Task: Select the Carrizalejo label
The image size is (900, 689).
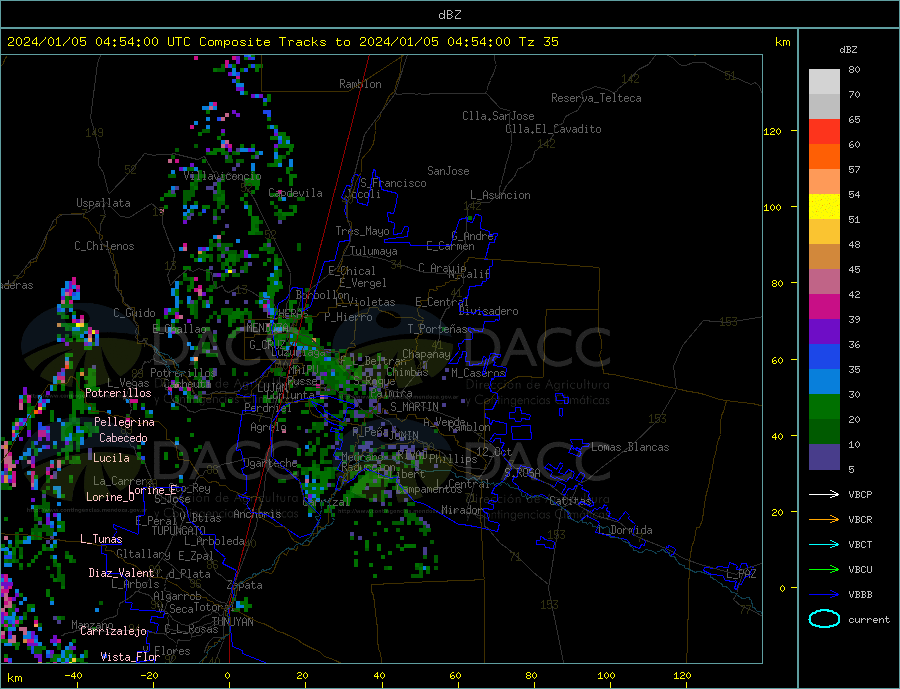Action: coord(113,632)
